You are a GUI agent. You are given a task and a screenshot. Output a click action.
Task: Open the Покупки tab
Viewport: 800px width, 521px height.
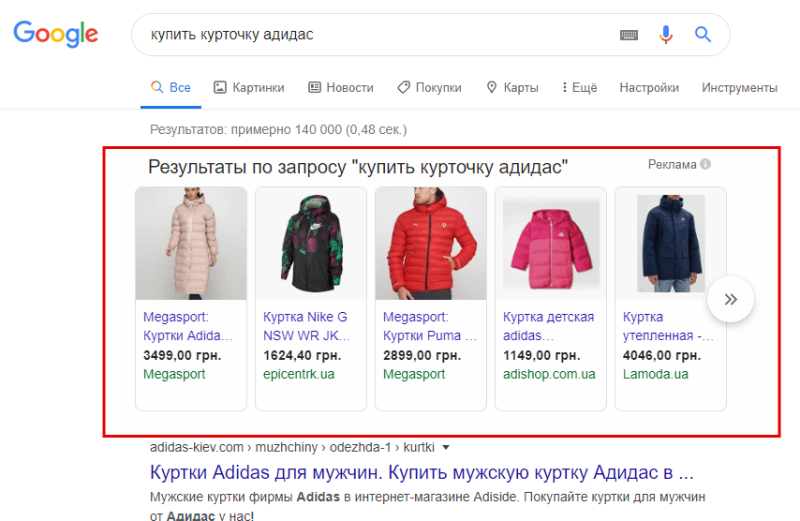(430, 88)
